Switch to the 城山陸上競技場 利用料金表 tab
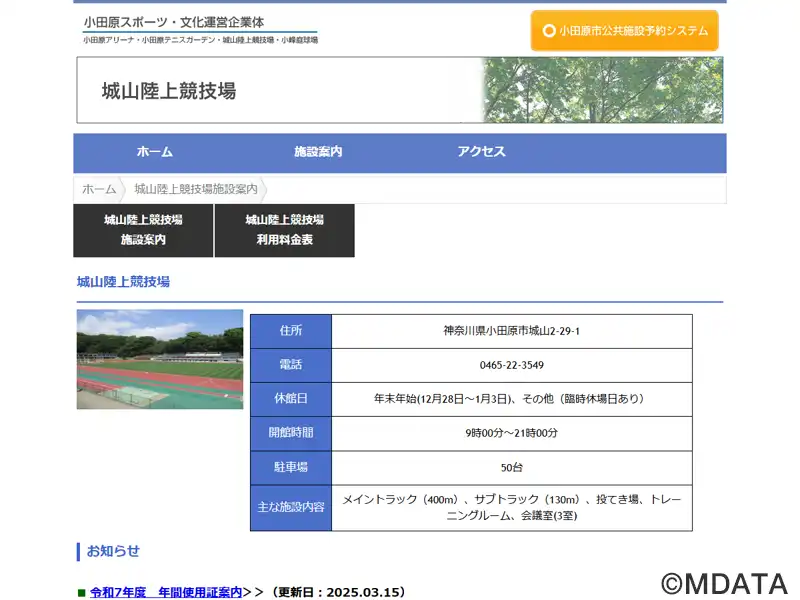 pyautogui.click(x=284, y=230)
